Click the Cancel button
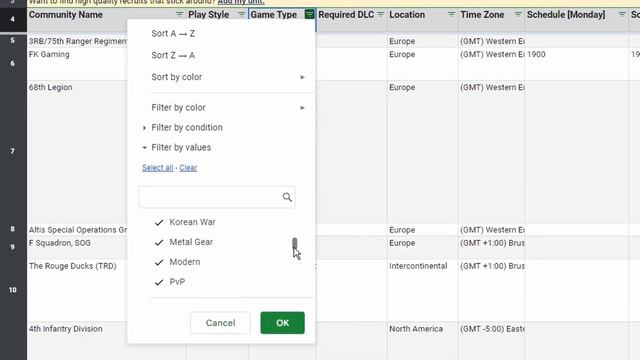Viewport: 640px width, 360px height. click(220, 323)
